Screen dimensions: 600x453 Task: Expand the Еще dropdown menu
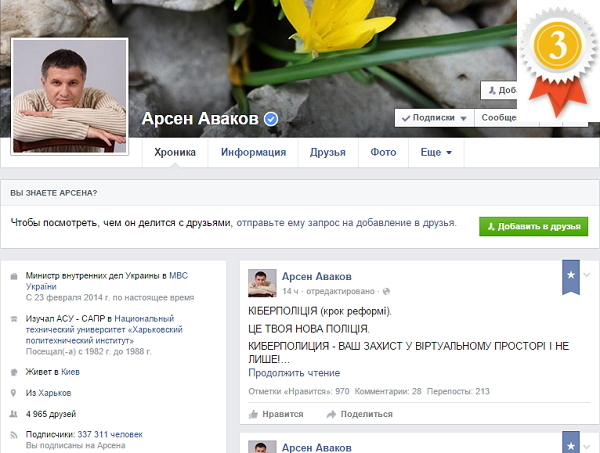pos(436,152)
